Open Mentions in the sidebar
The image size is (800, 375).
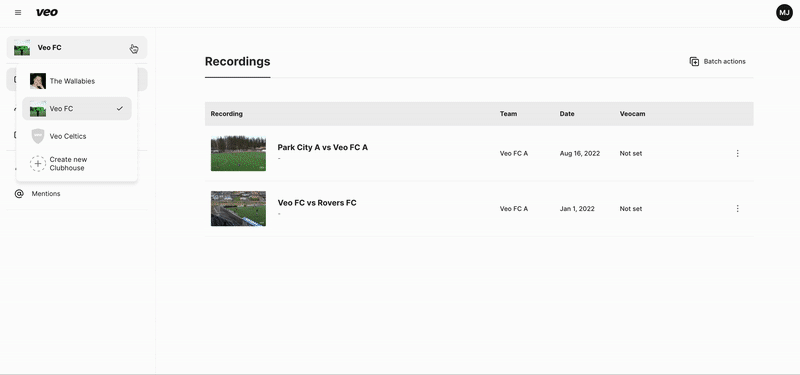coord(77,194)
